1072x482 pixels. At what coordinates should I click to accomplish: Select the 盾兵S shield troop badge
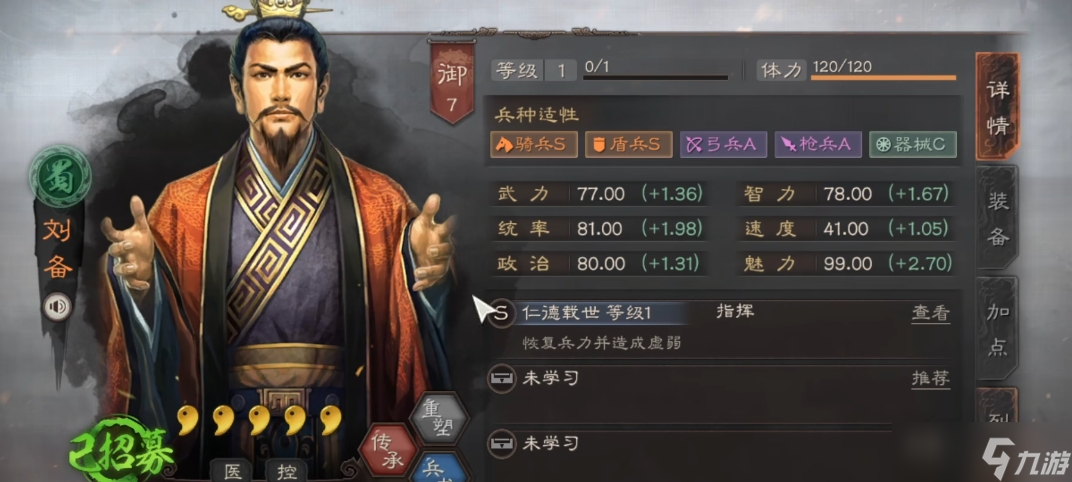[x=628, y=144]
